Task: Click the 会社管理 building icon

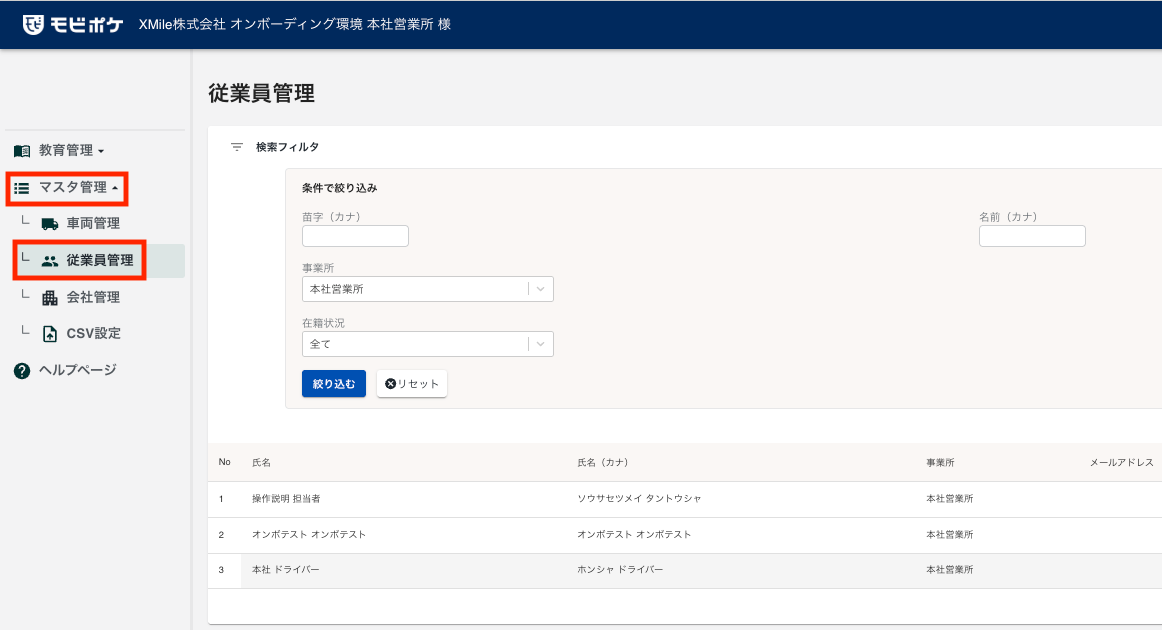Action: click(50, 298)
